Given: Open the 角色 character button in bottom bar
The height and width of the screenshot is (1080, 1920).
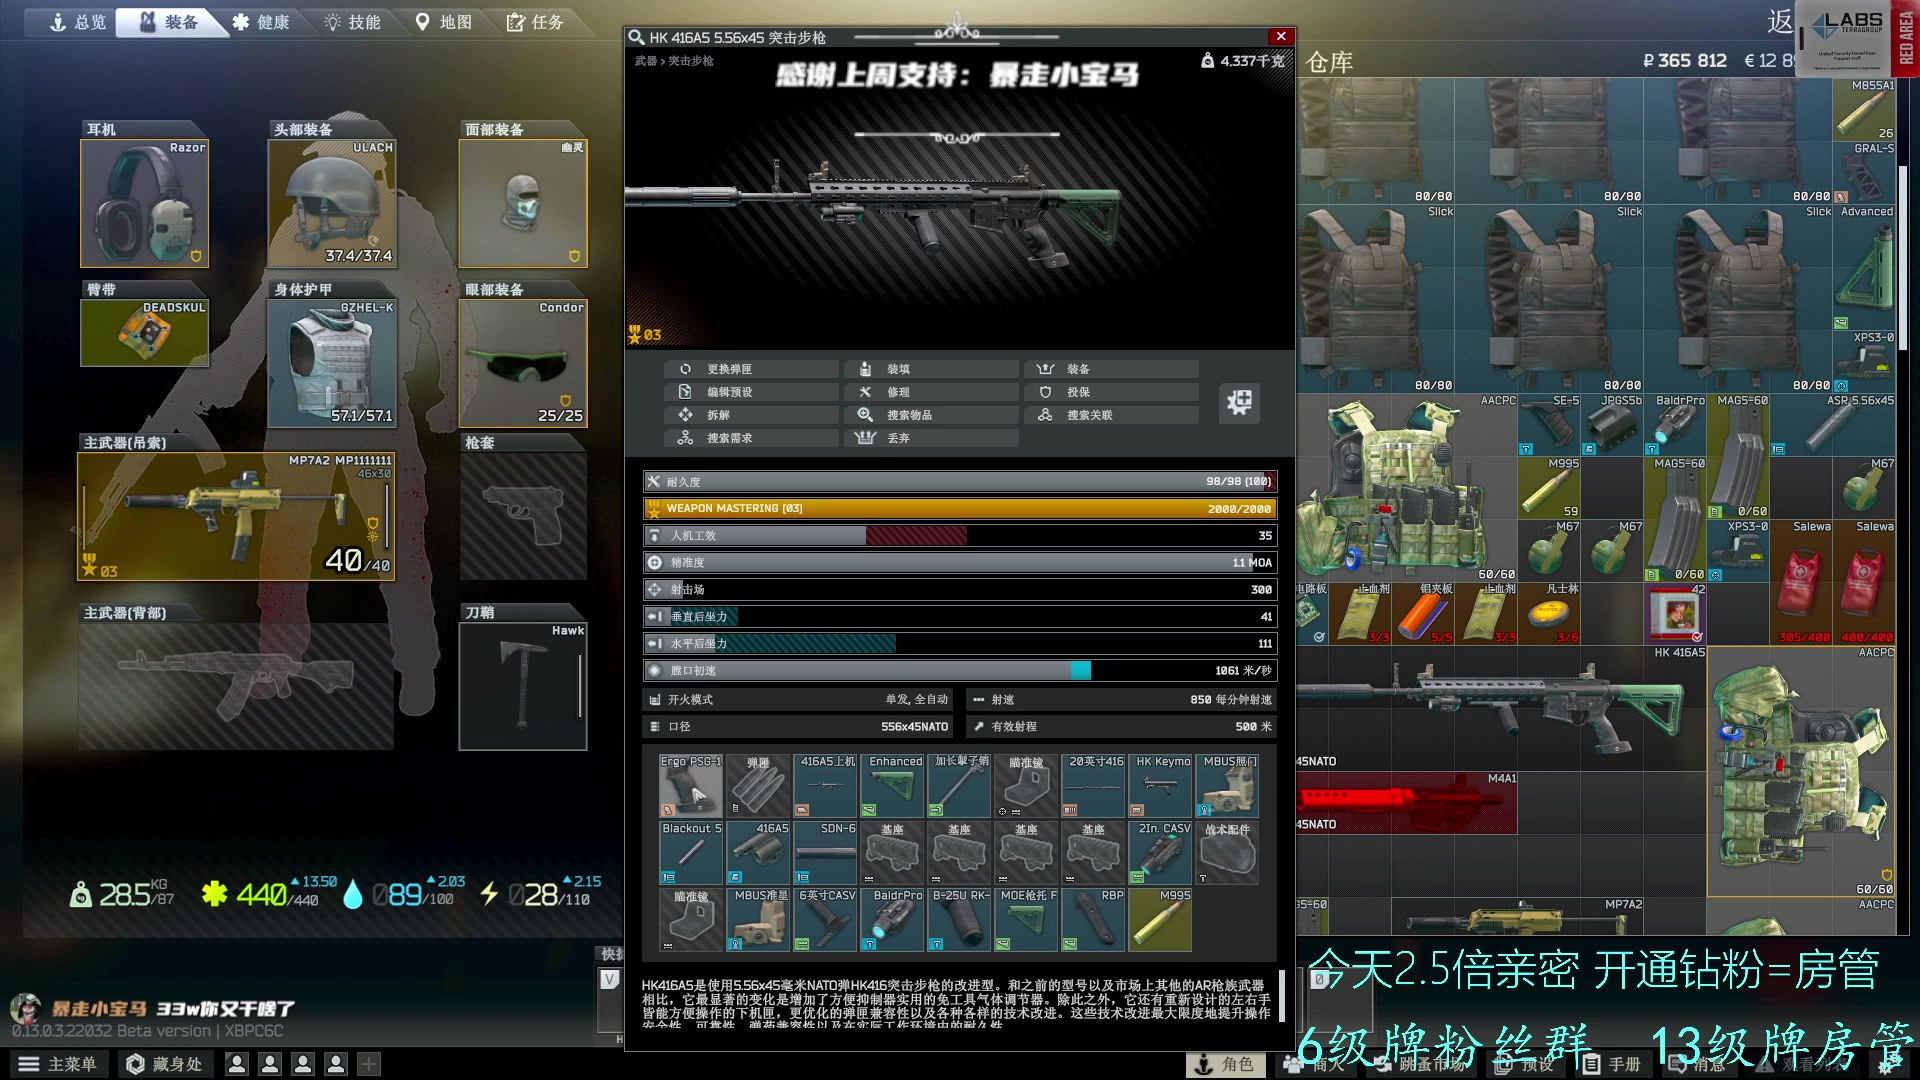Looking at the screenshot, I should pyautogui.click(x=1226, y=1064).
